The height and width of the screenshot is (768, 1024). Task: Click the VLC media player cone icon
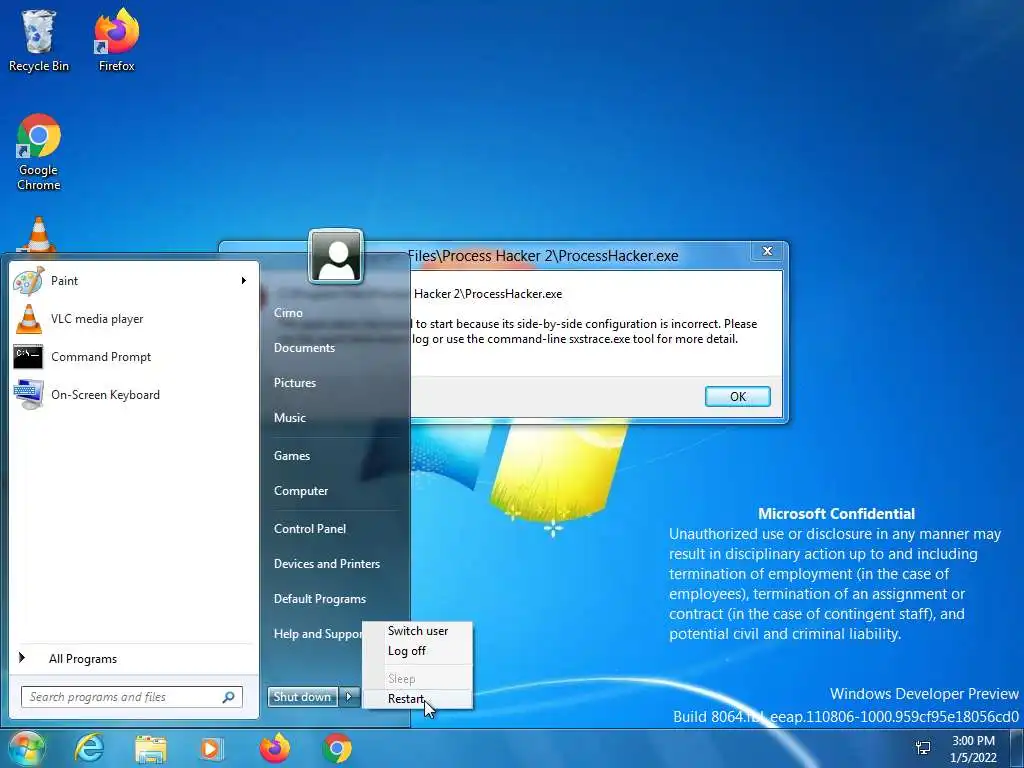[29, 319]
